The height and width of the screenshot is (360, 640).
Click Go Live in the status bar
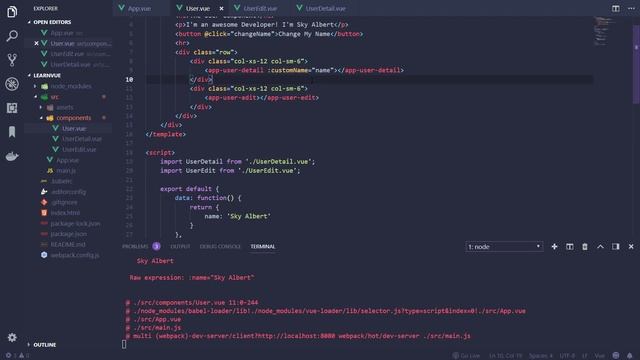466,356
